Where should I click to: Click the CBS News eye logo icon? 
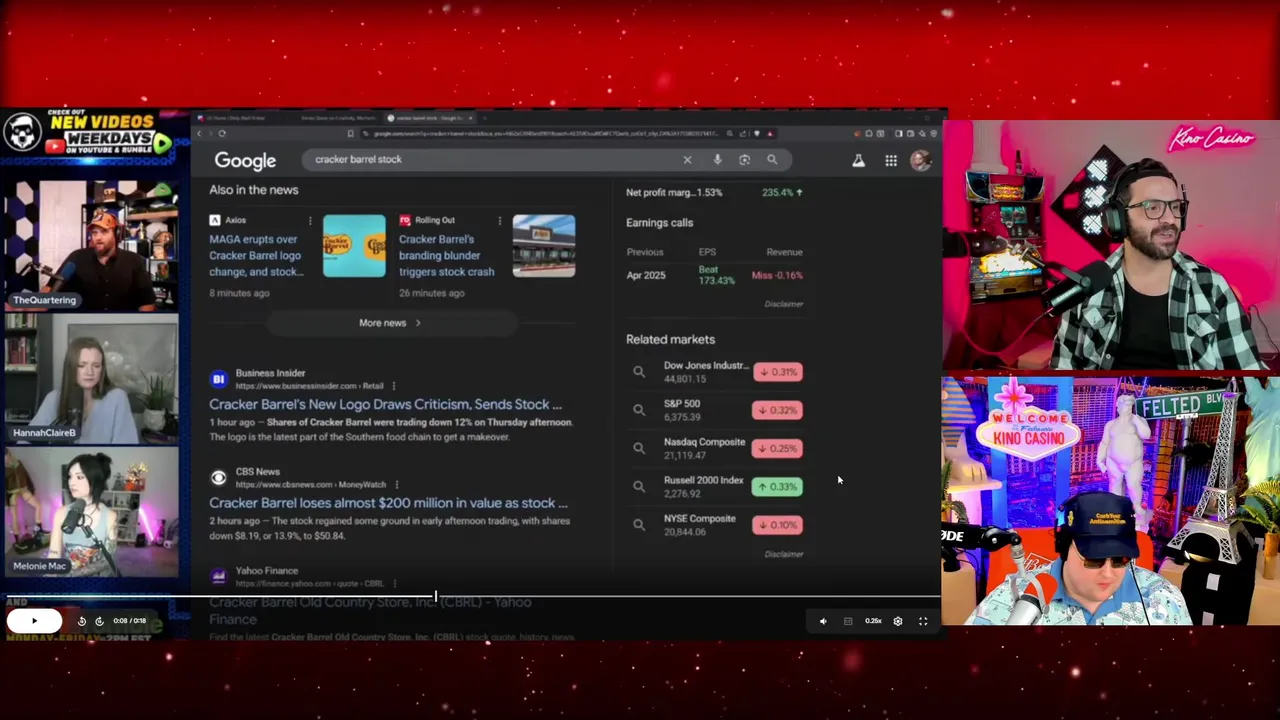tap(218, 478)
